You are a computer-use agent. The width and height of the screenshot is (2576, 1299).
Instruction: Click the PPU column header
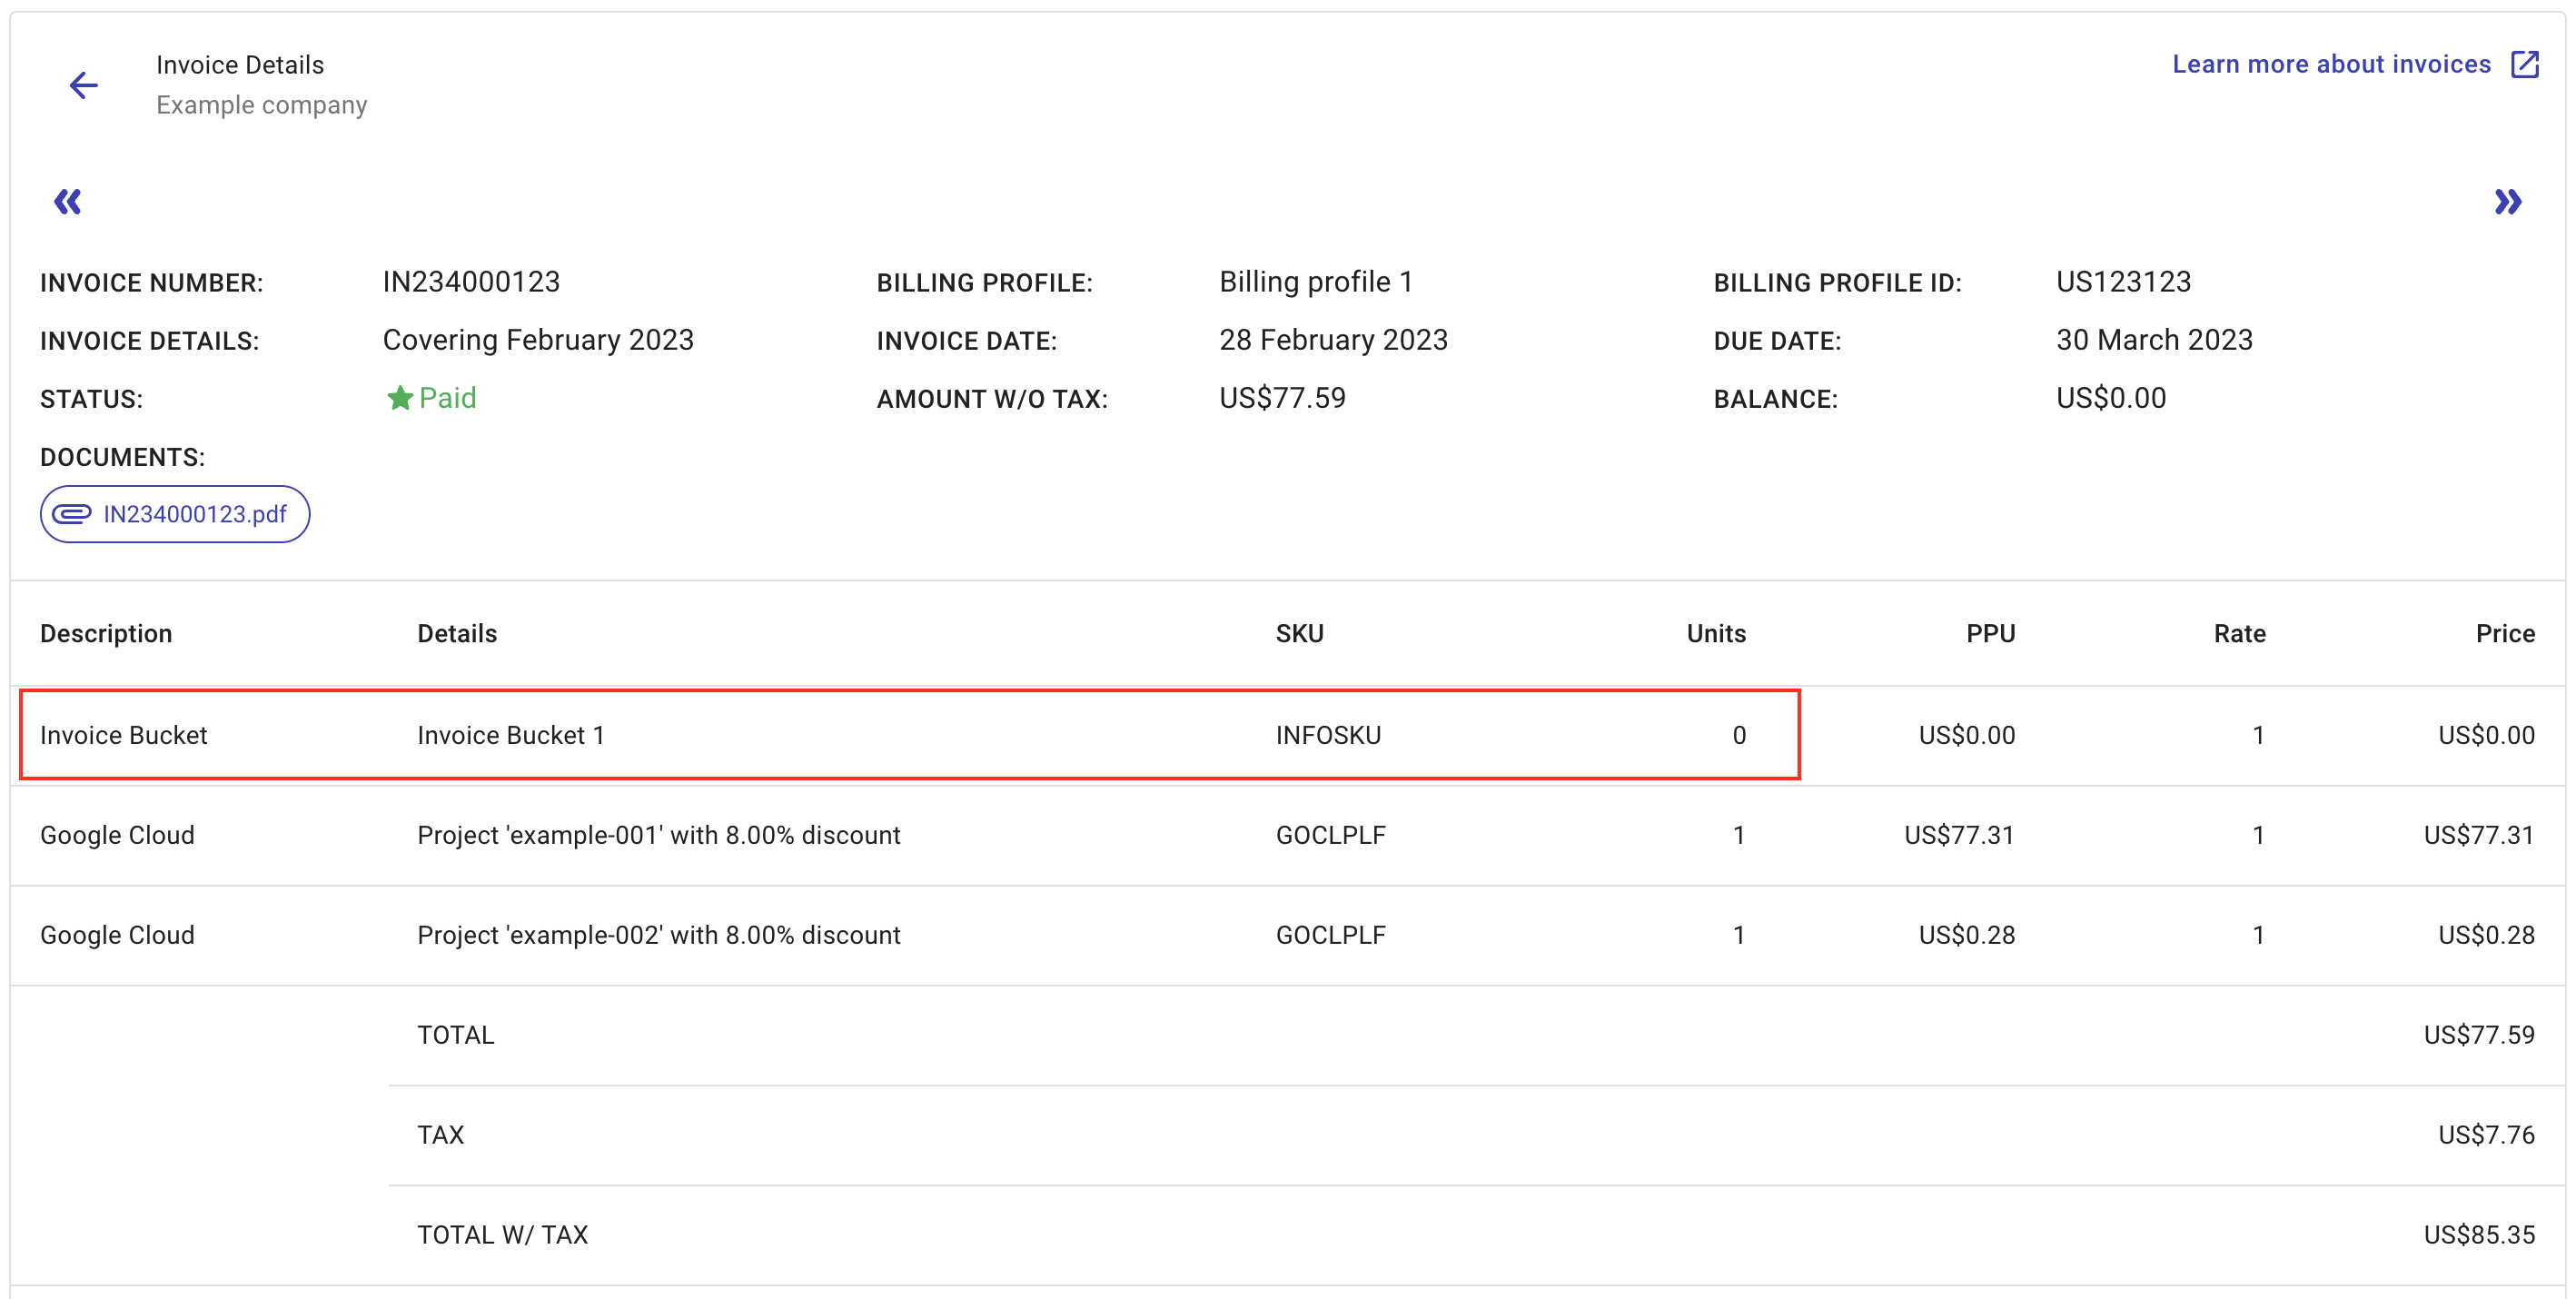1989,633
